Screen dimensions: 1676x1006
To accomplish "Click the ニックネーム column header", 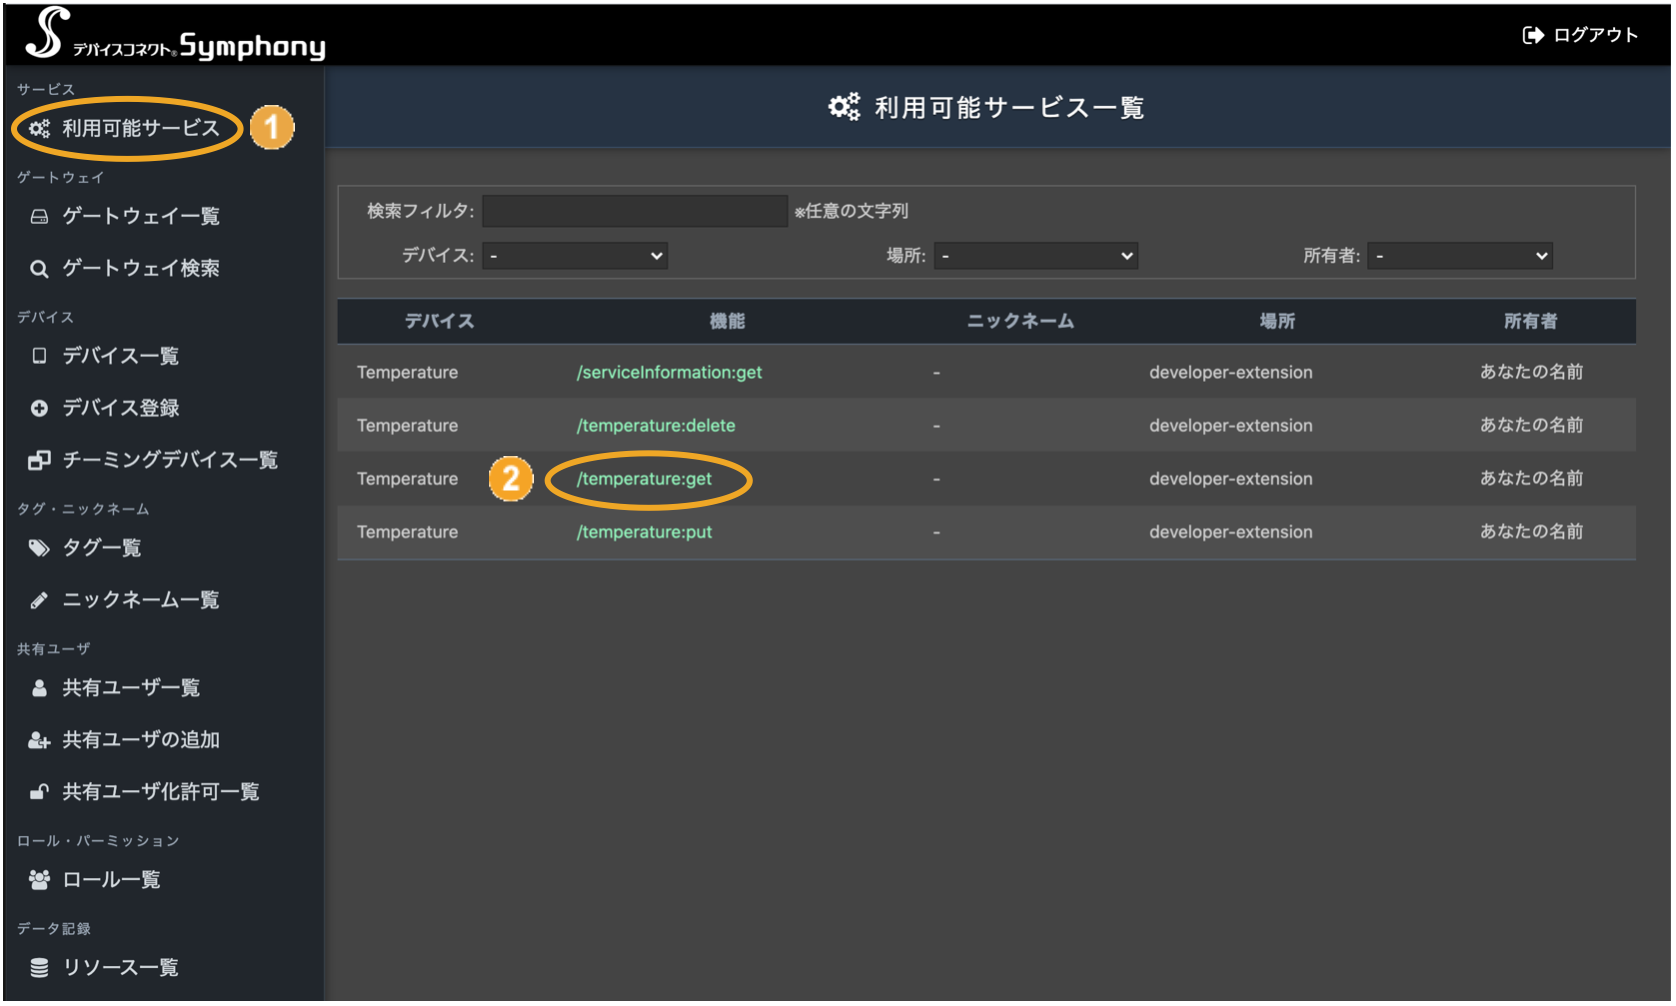I will [1020, 321].
